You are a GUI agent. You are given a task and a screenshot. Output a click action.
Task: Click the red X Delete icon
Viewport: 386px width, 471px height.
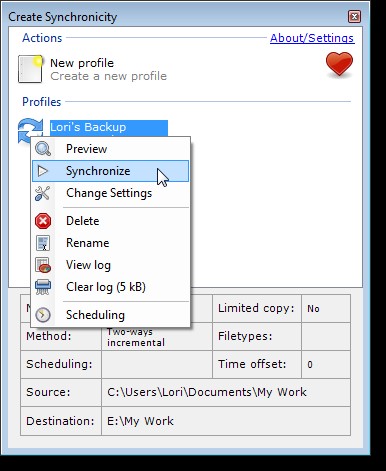pyautogui.click(x=43, y=221)
